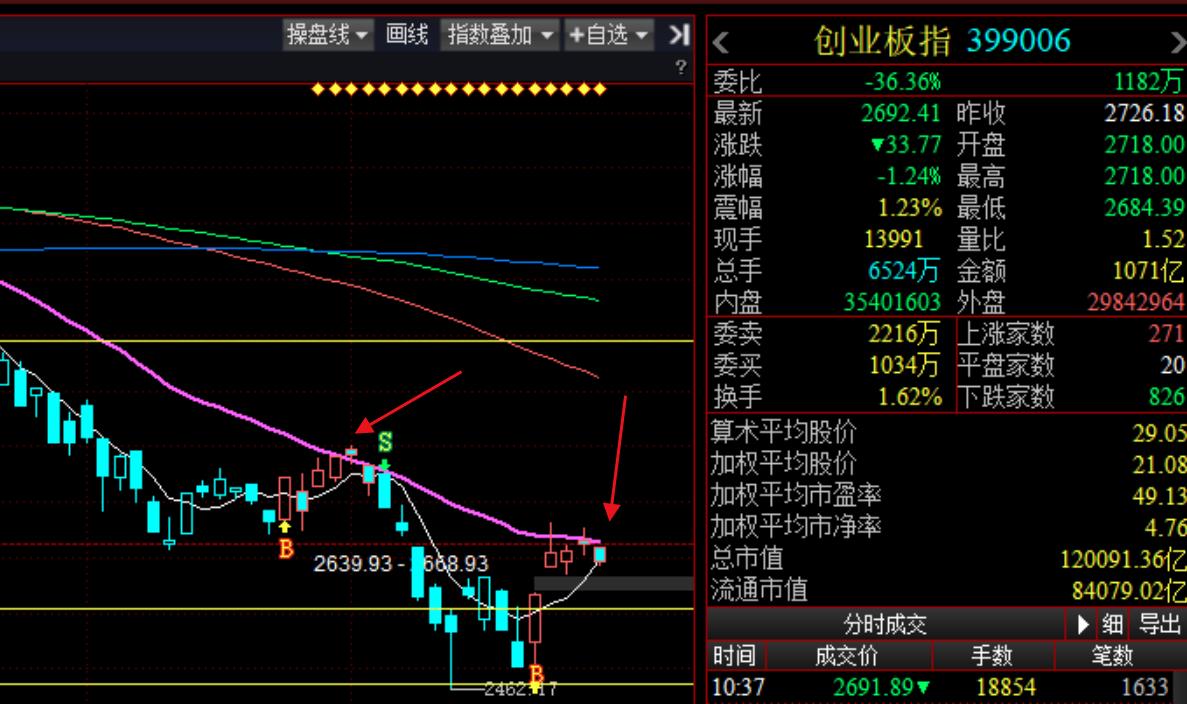The height and width of the screenshot is (704, 1187).
Task: Open the 操盘线 dropdown
Action: click(x=322, y=33)
